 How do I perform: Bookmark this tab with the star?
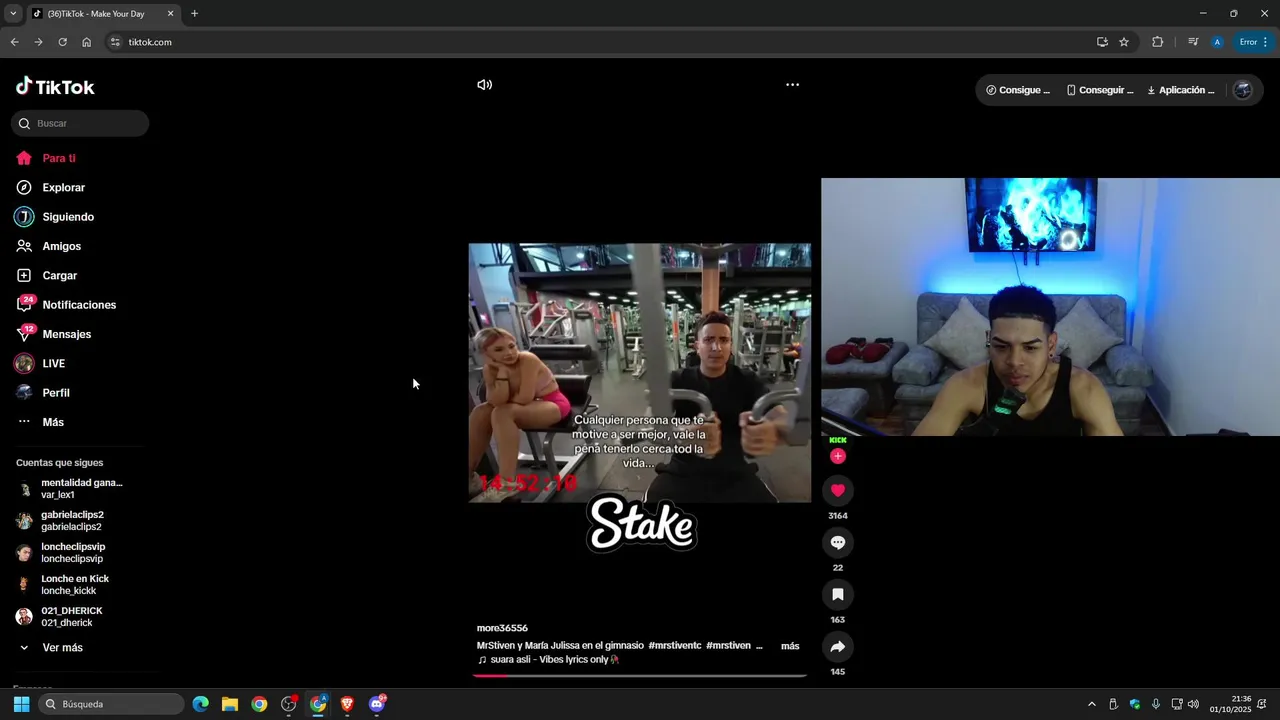(x=1124, y=42)
